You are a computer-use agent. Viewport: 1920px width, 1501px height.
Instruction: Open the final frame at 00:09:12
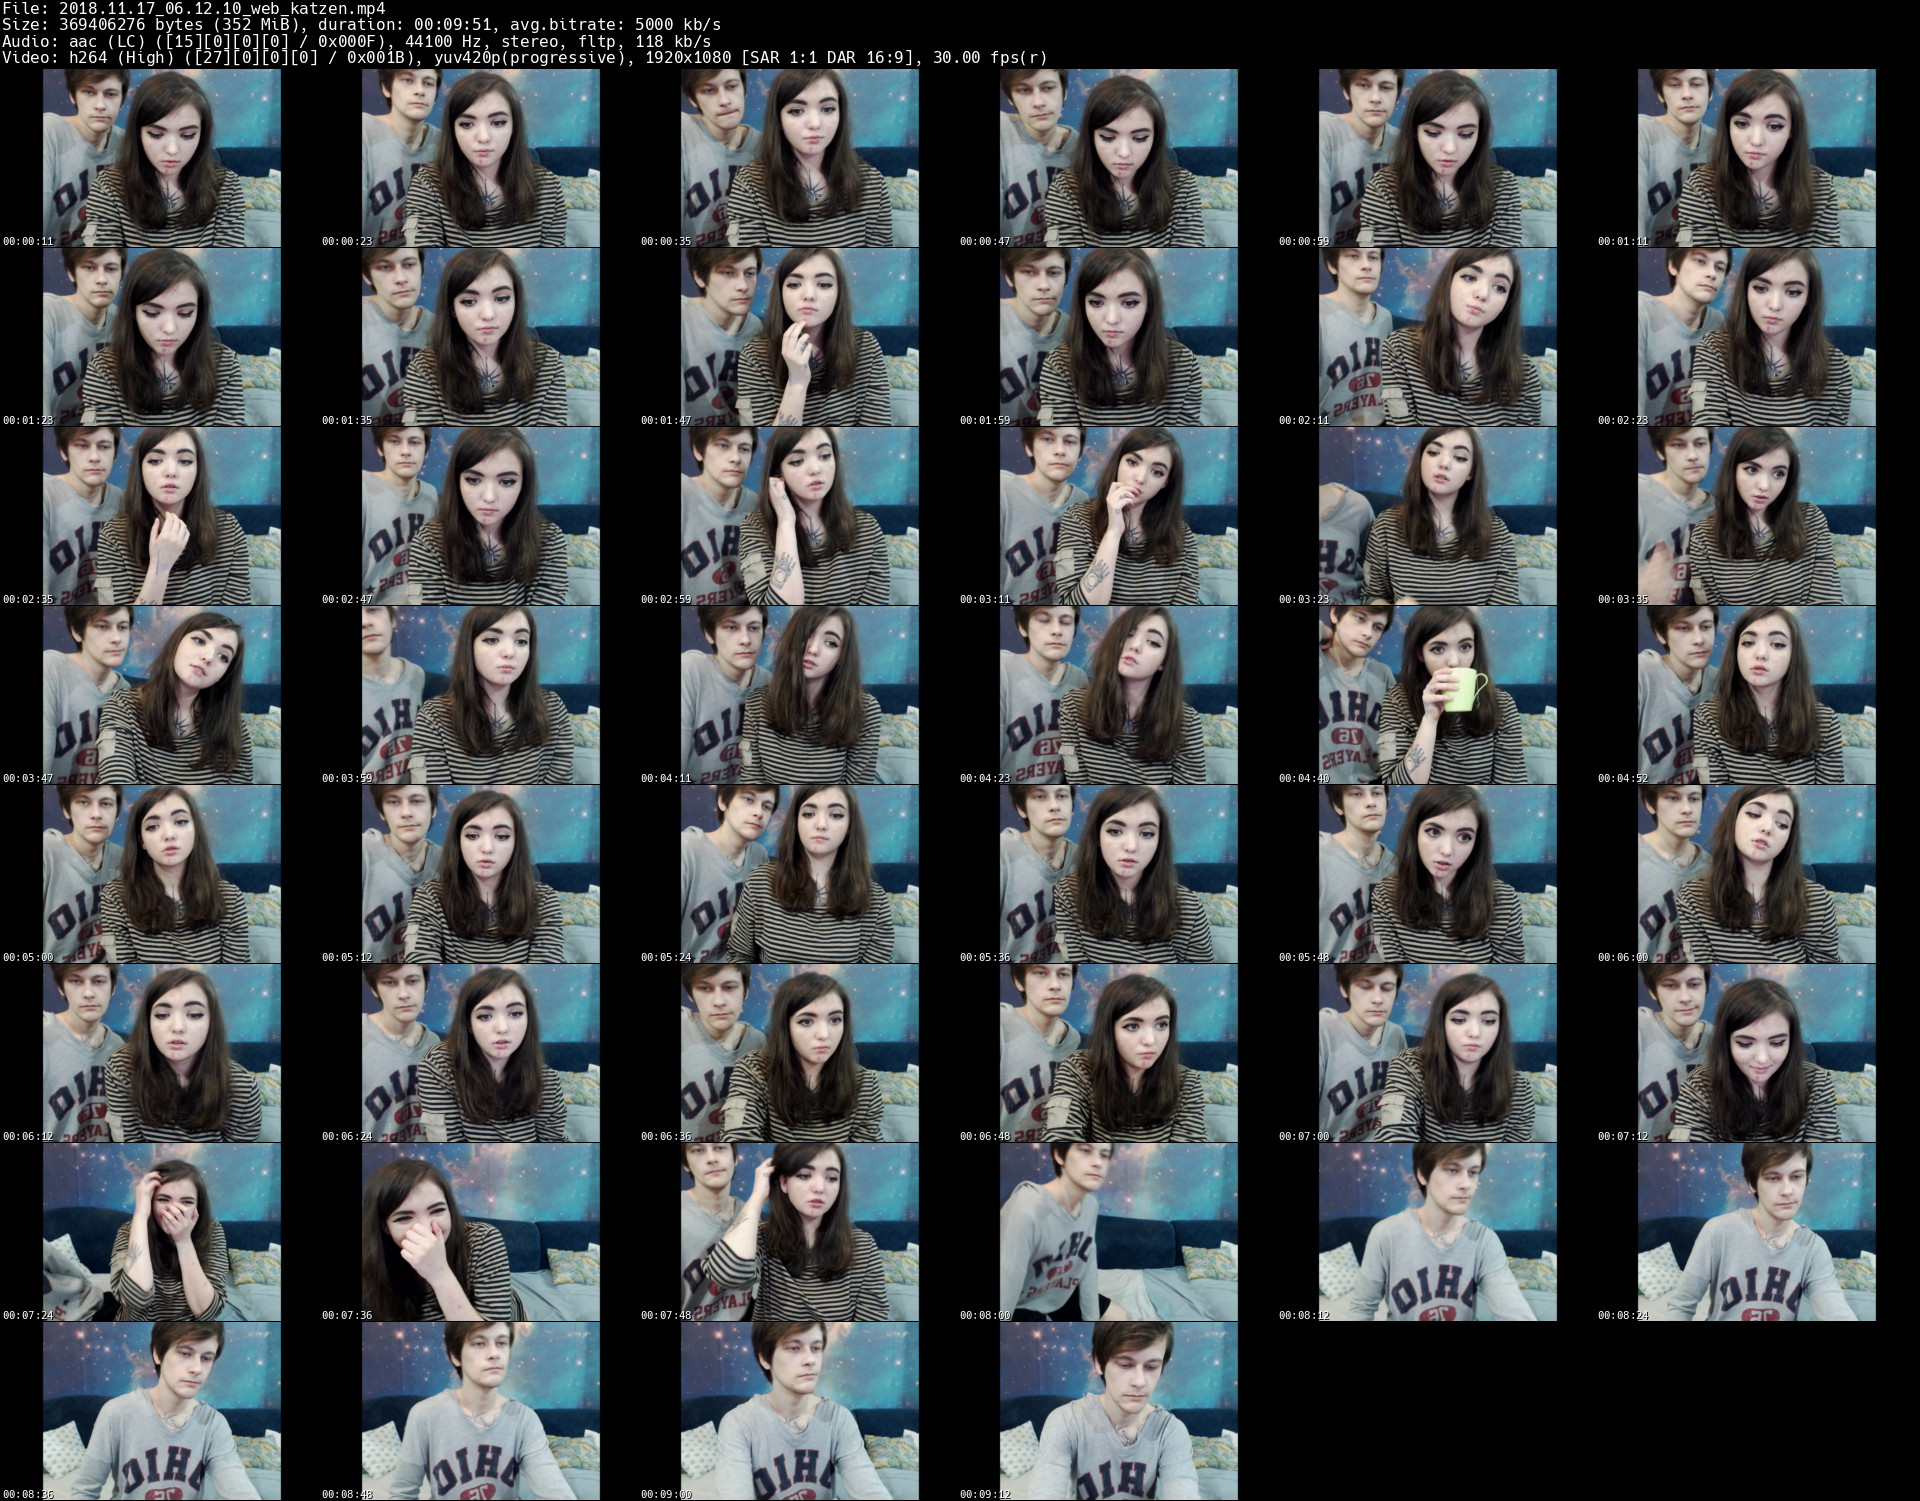point(1118,1411)
